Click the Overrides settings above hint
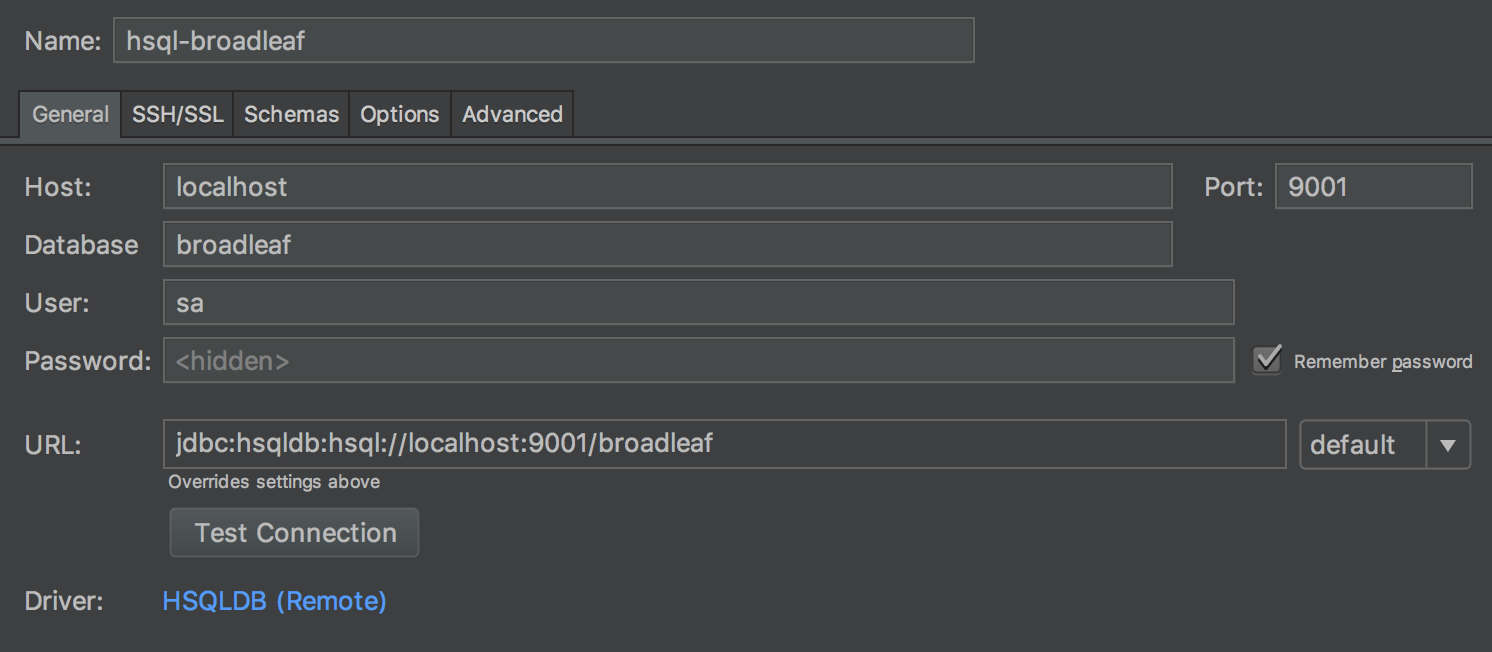 pos(274,482)
